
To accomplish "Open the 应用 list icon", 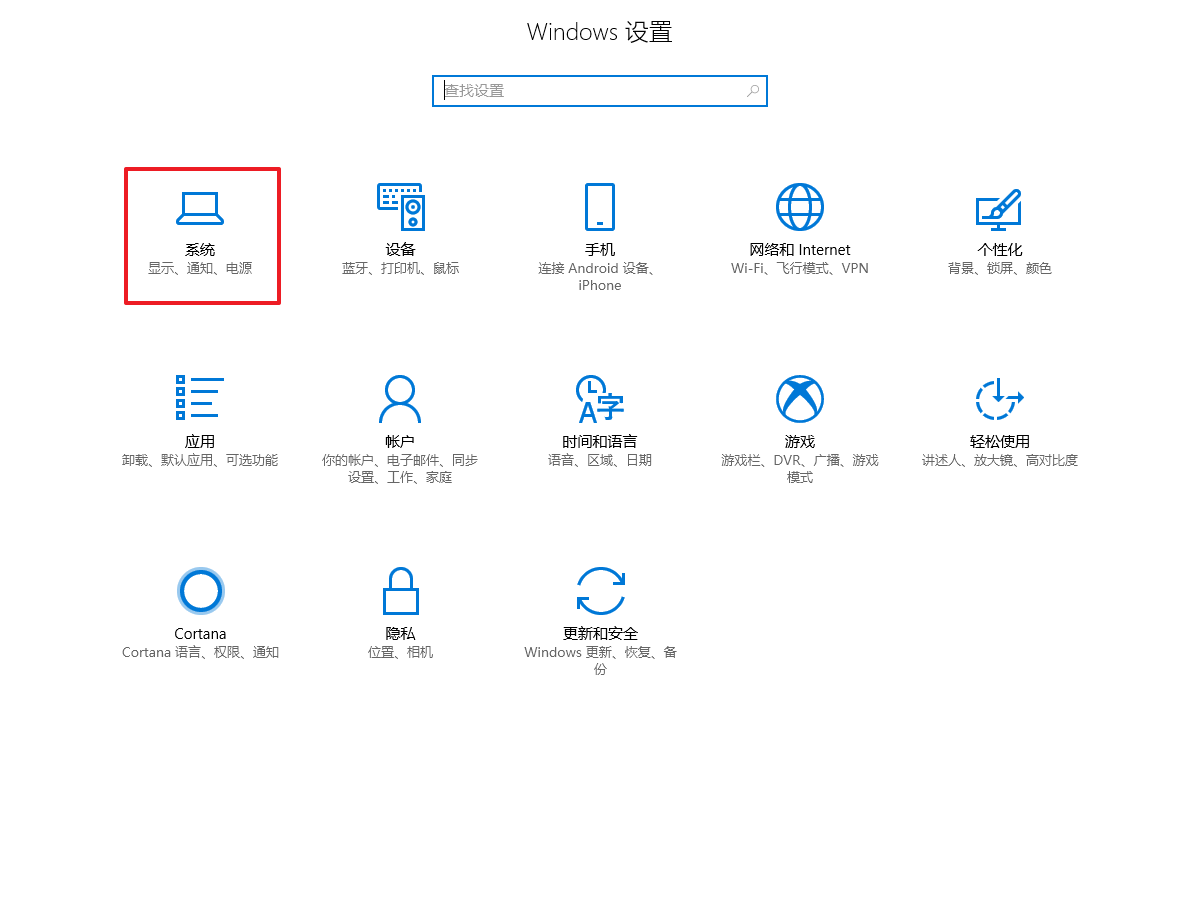I will click(200, 398).
